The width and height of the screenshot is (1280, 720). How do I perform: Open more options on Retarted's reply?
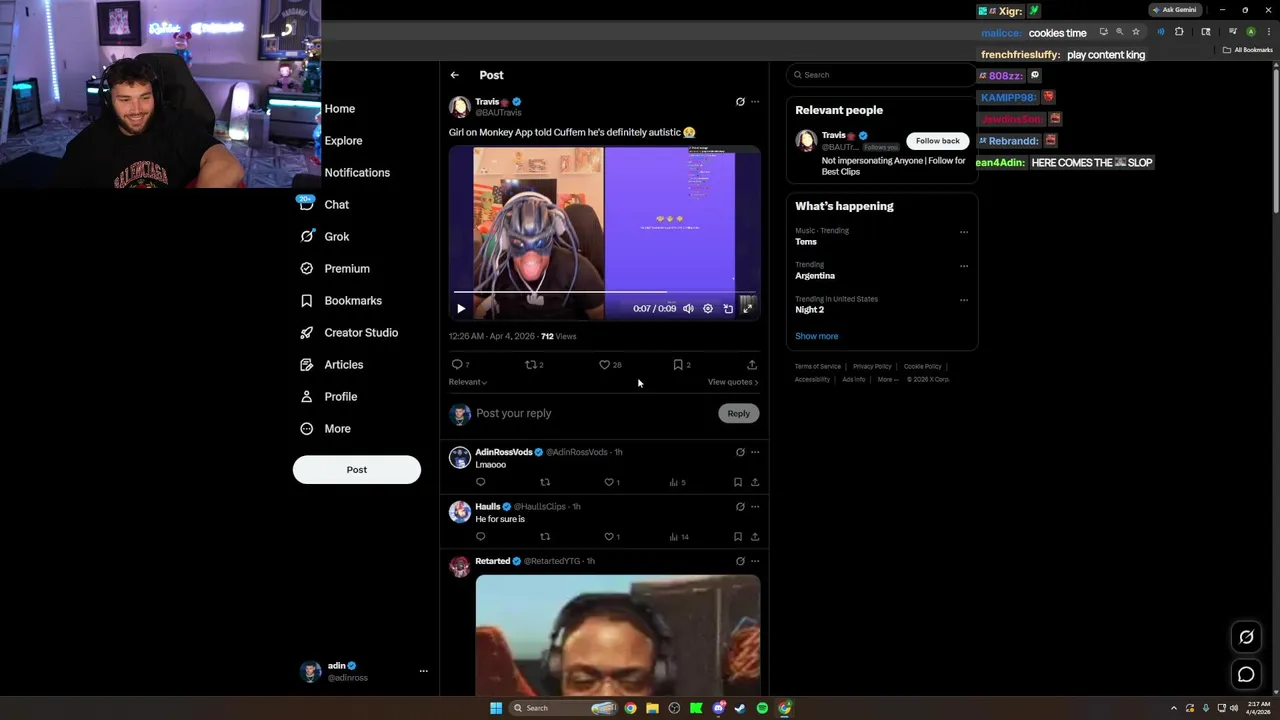coord(755,561)
